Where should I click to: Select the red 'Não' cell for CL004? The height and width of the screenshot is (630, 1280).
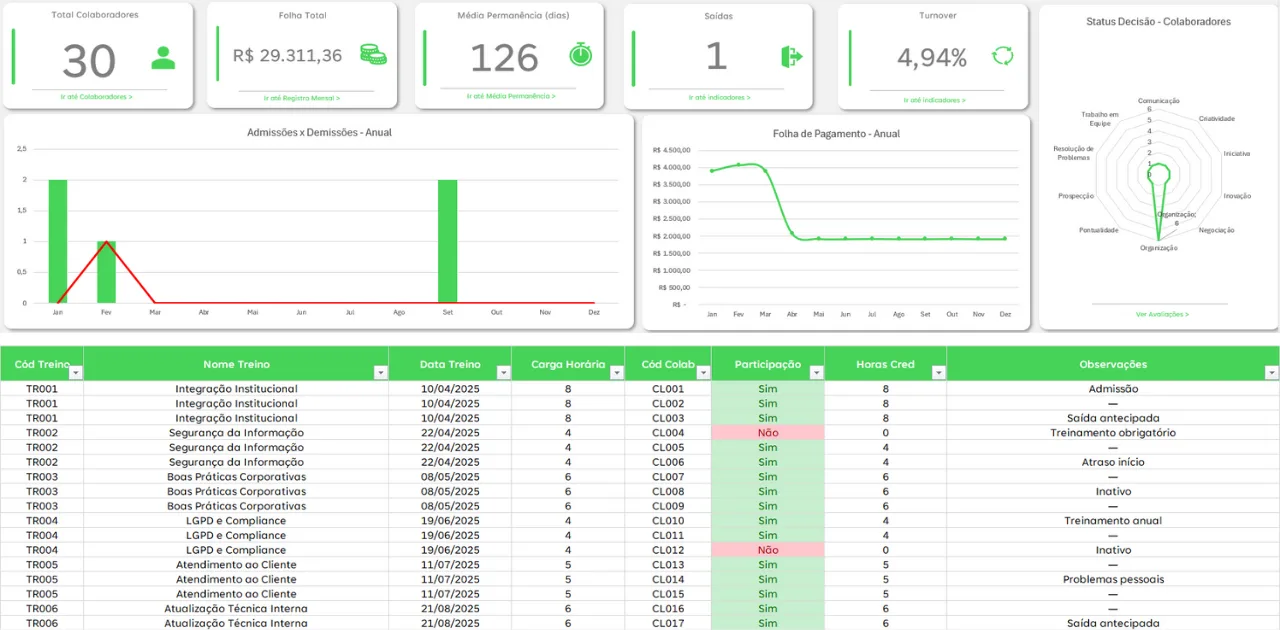768,433
